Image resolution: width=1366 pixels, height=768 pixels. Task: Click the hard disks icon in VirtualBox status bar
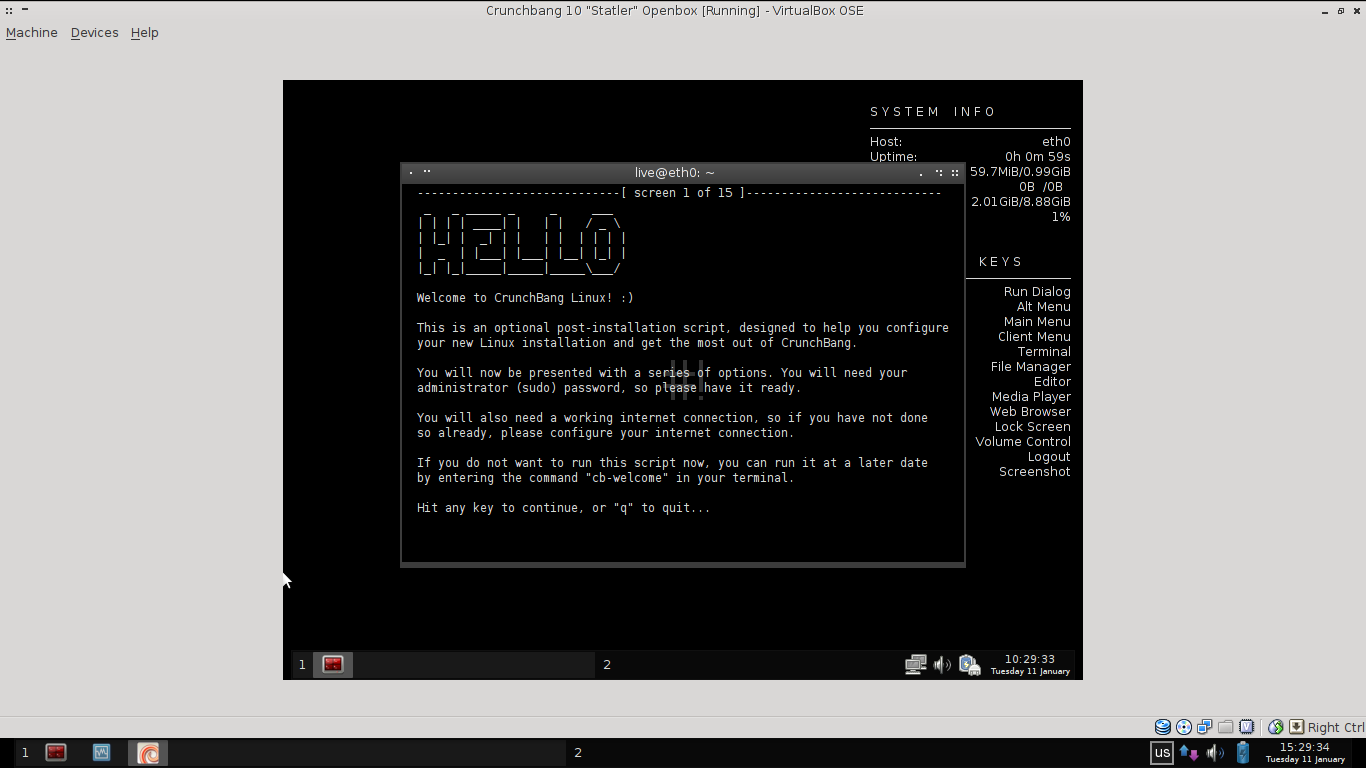point(1162,726)
